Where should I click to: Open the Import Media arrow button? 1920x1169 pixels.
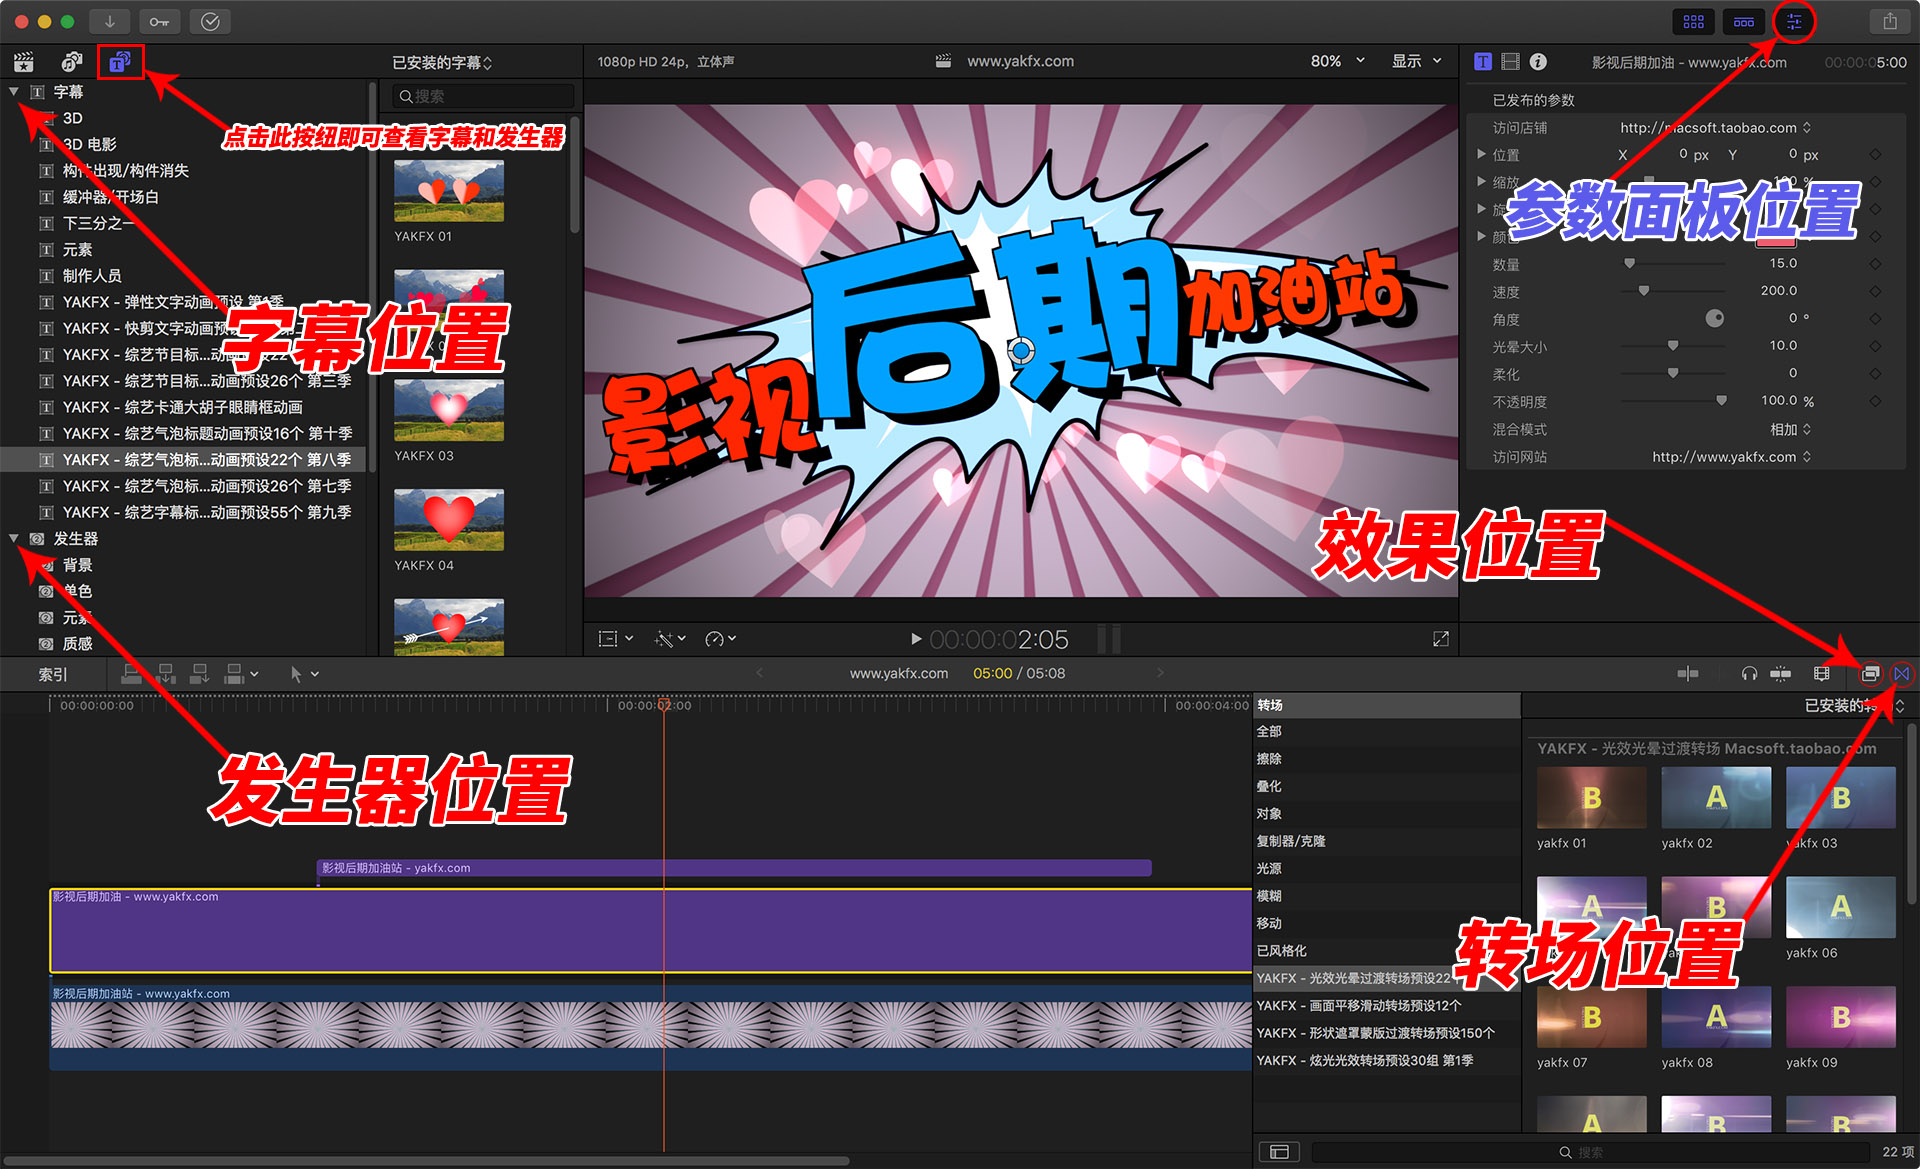(x=109, y=21)
